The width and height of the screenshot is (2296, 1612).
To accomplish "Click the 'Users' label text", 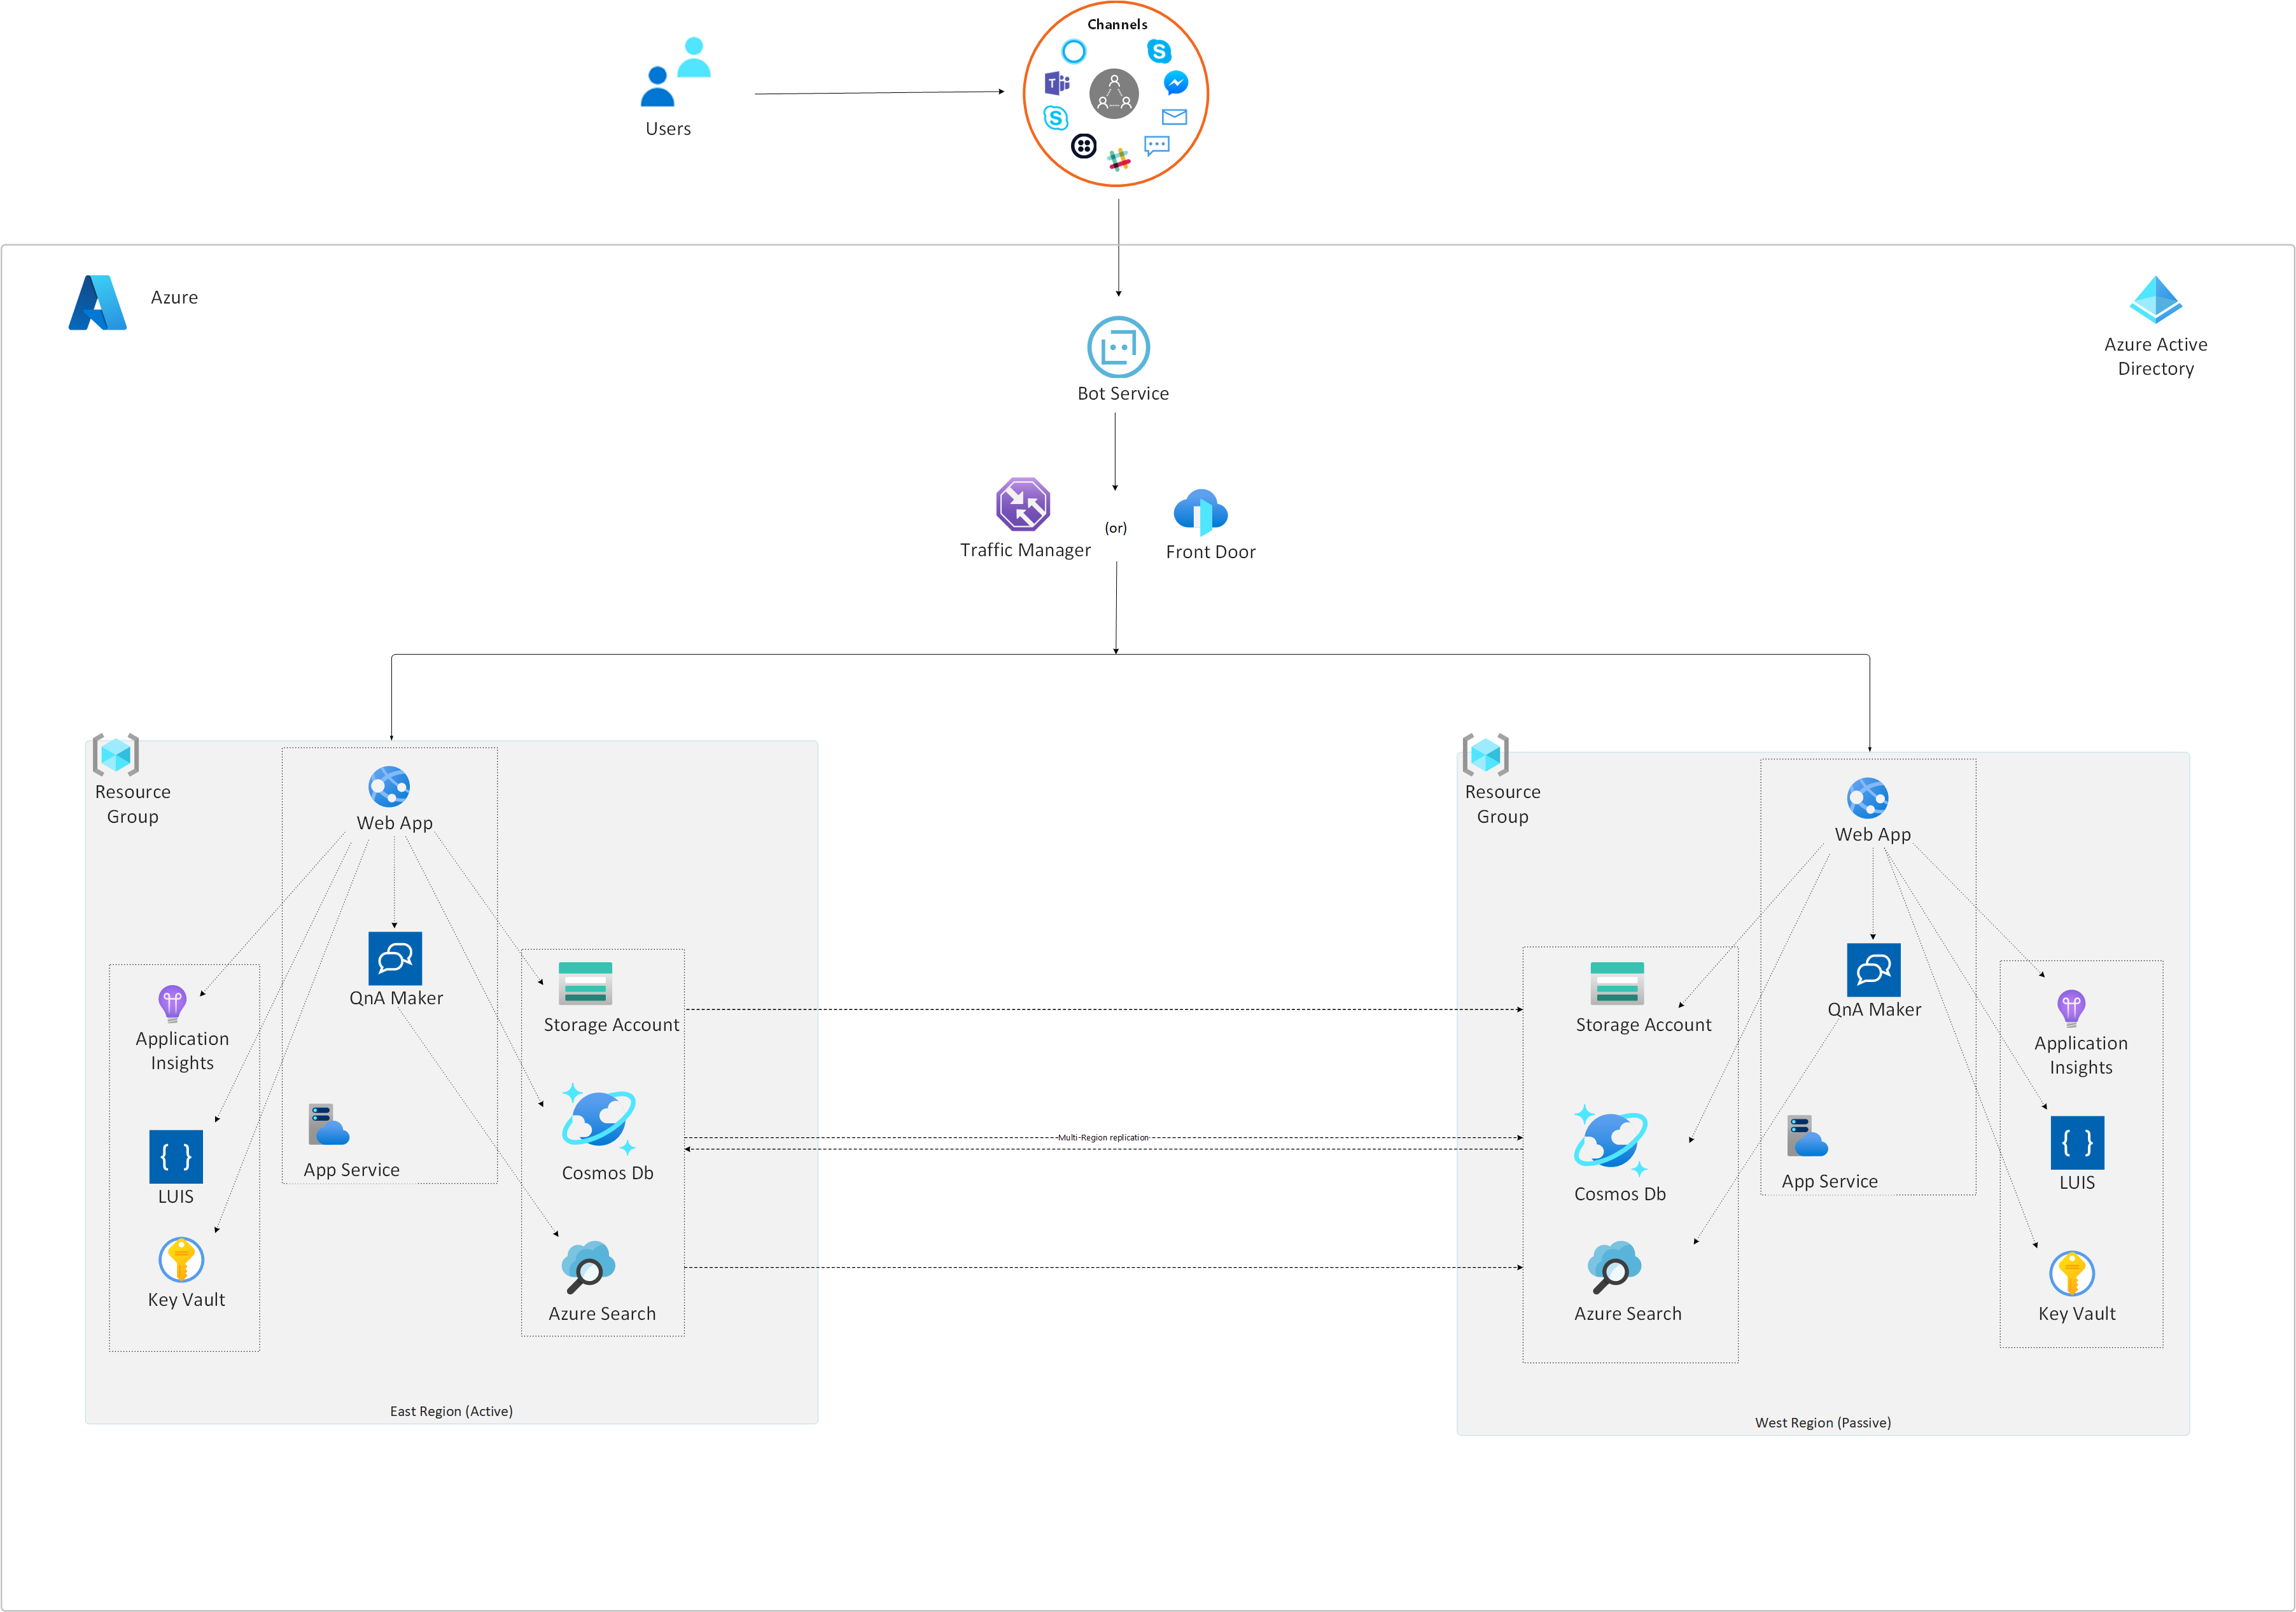I will tap(668, 128).
